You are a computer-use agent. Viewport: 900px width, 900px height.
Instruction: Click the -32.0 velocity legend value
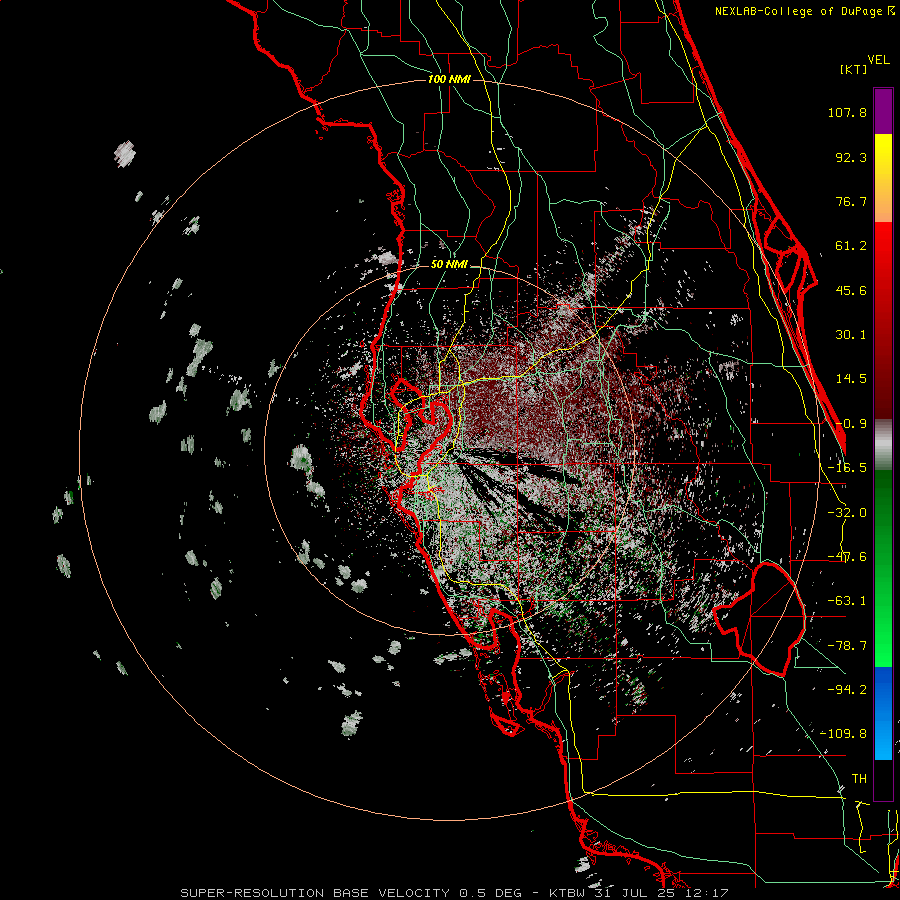point(847,513)
